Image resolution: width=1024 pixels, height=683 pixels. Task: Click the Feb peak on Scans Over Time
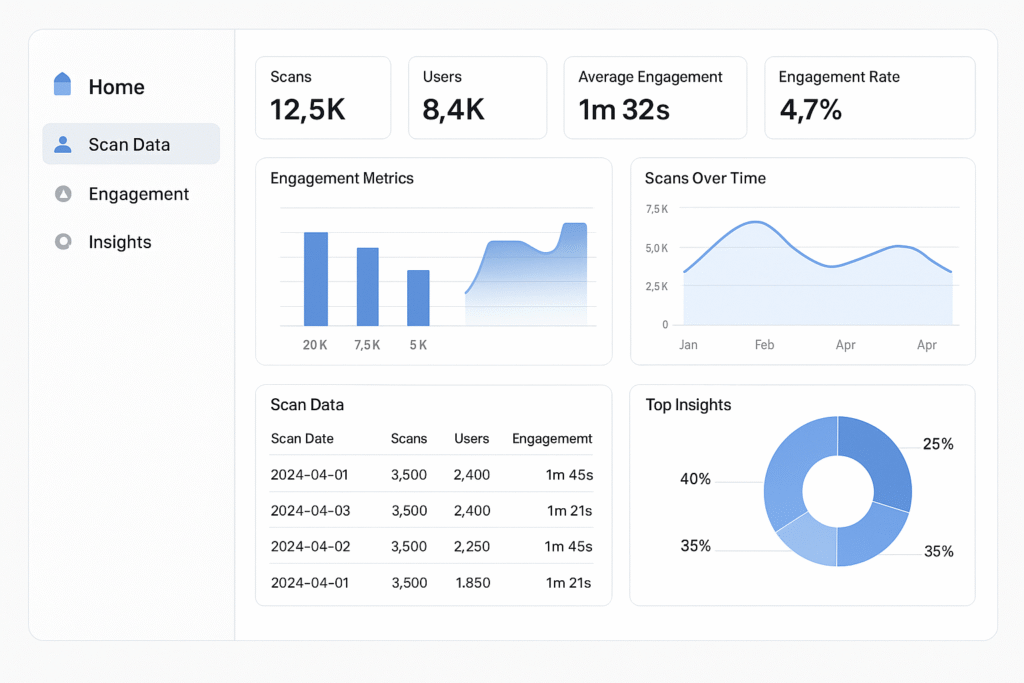(x=757, y=222)
